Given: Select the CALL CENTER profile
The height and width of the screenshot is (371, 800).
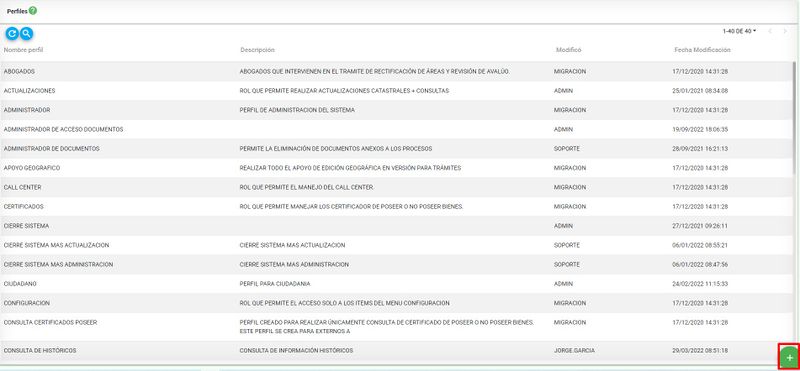Looking at the screenshot, I should point(22,187).
